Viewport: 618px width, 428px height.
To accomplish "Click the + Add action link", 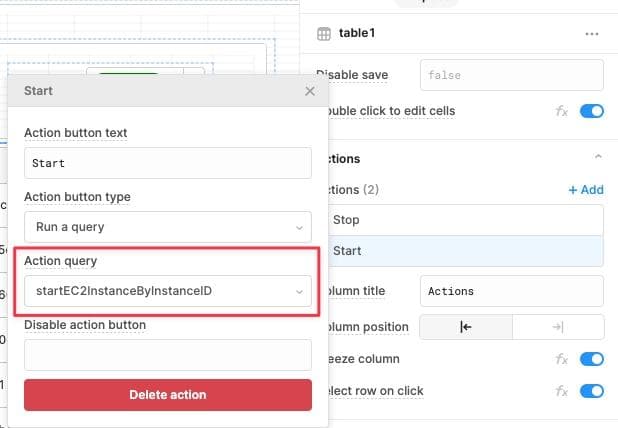I will click(x=585, y=189).
